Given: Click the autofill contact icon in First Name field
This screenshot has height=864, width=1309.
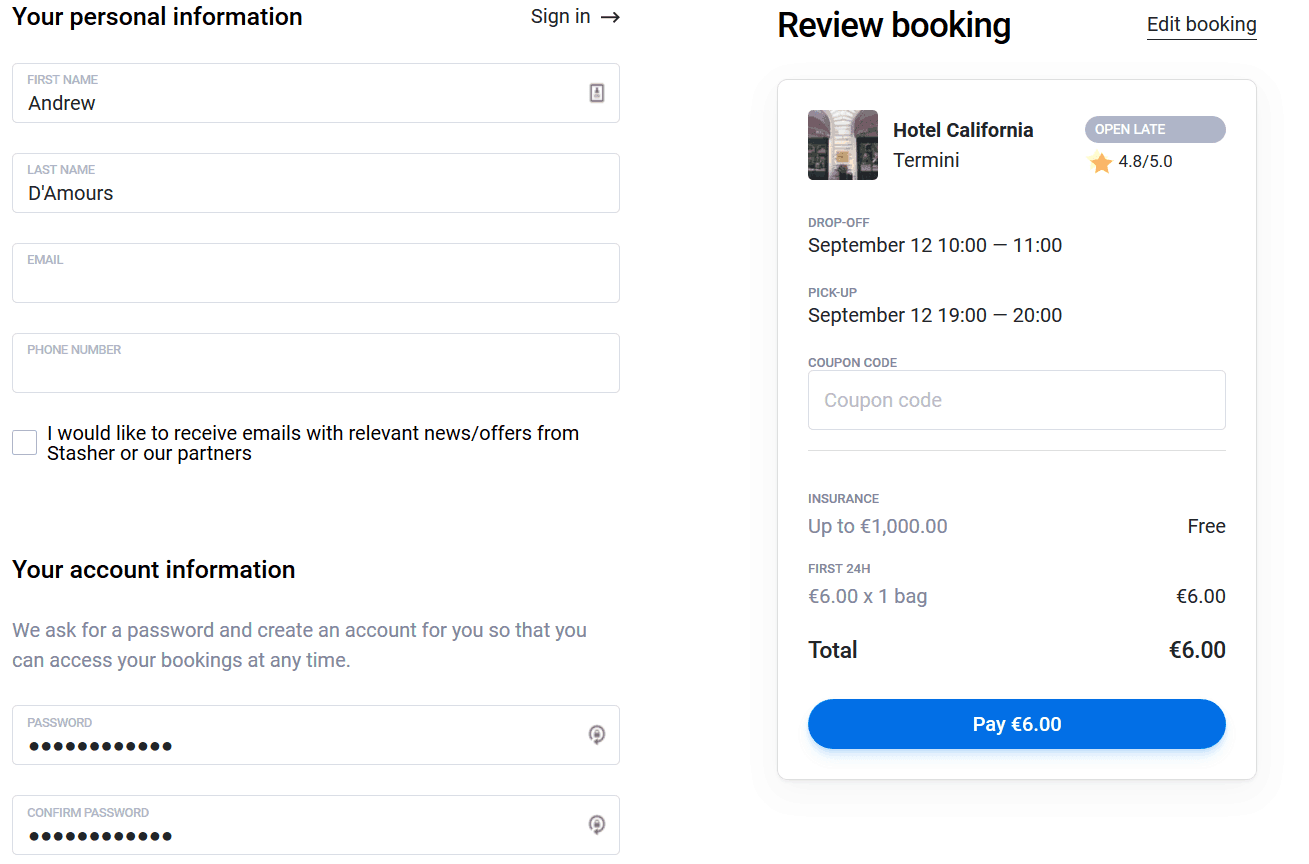Looking at the screenshot, I should pos(597,93).
